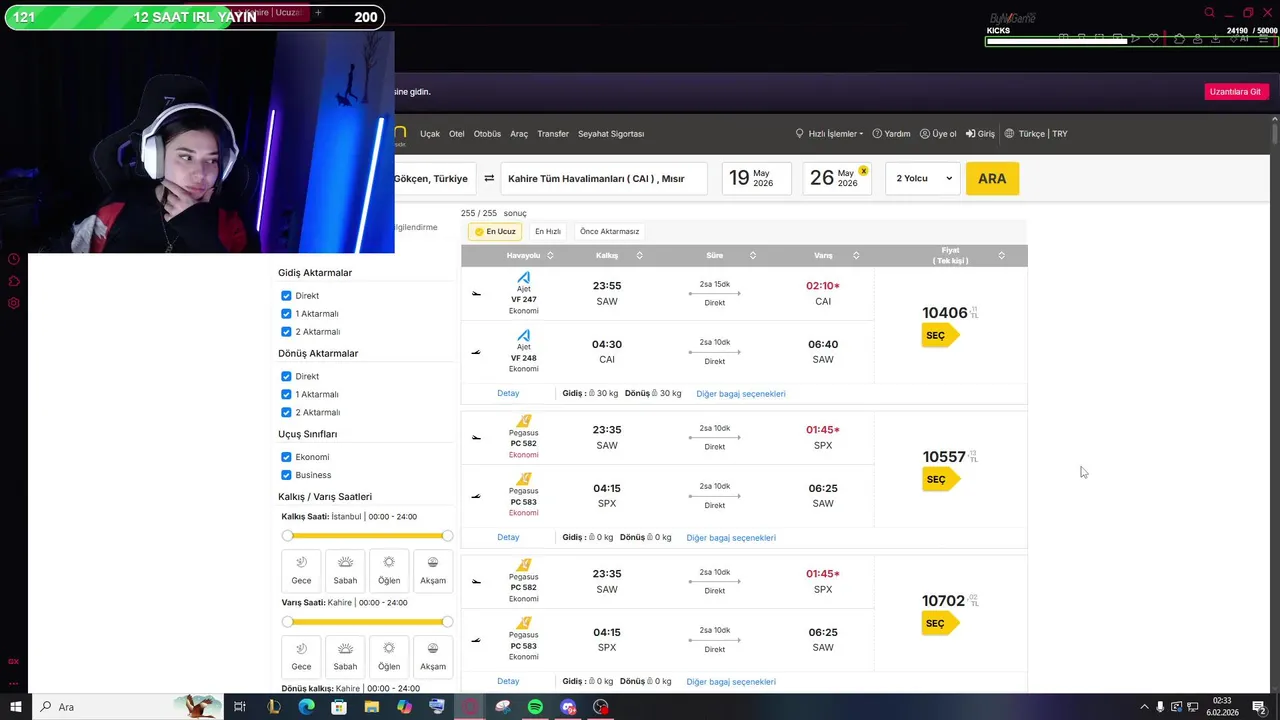Click the right handle of the Varış Saati slider

click(447, 621)
